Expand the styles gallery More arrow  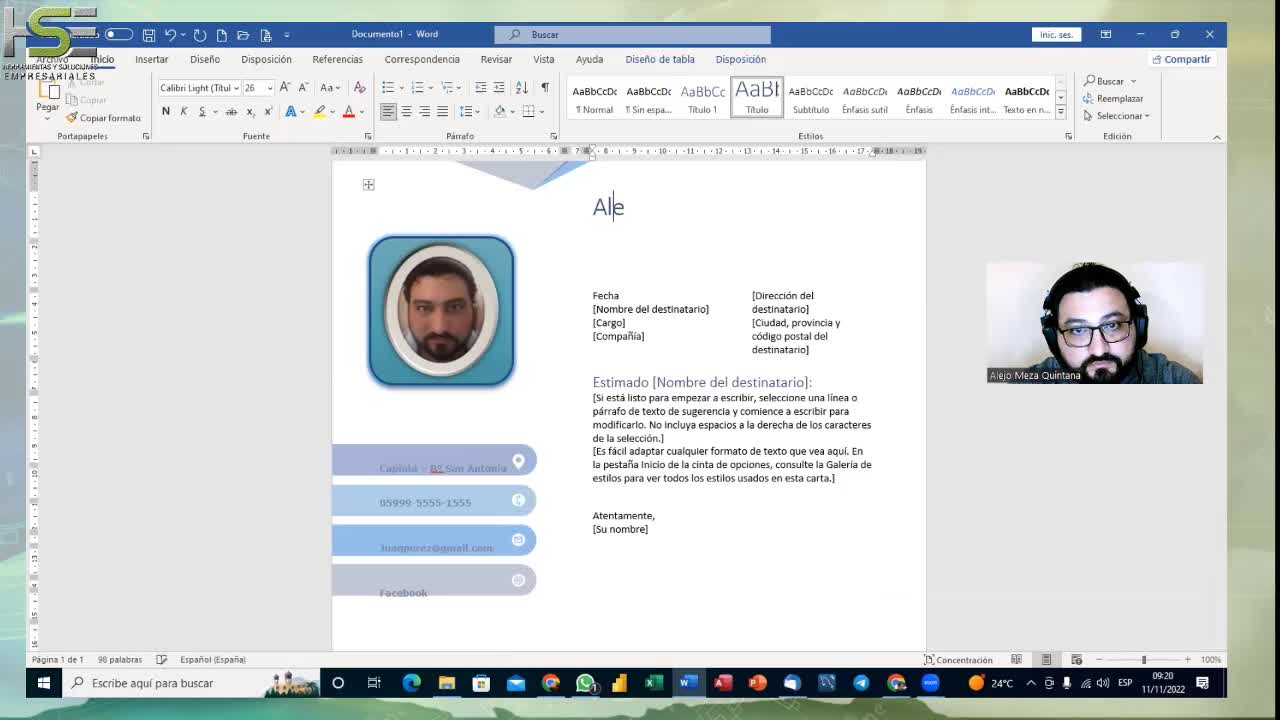(x=1060, y=111)
